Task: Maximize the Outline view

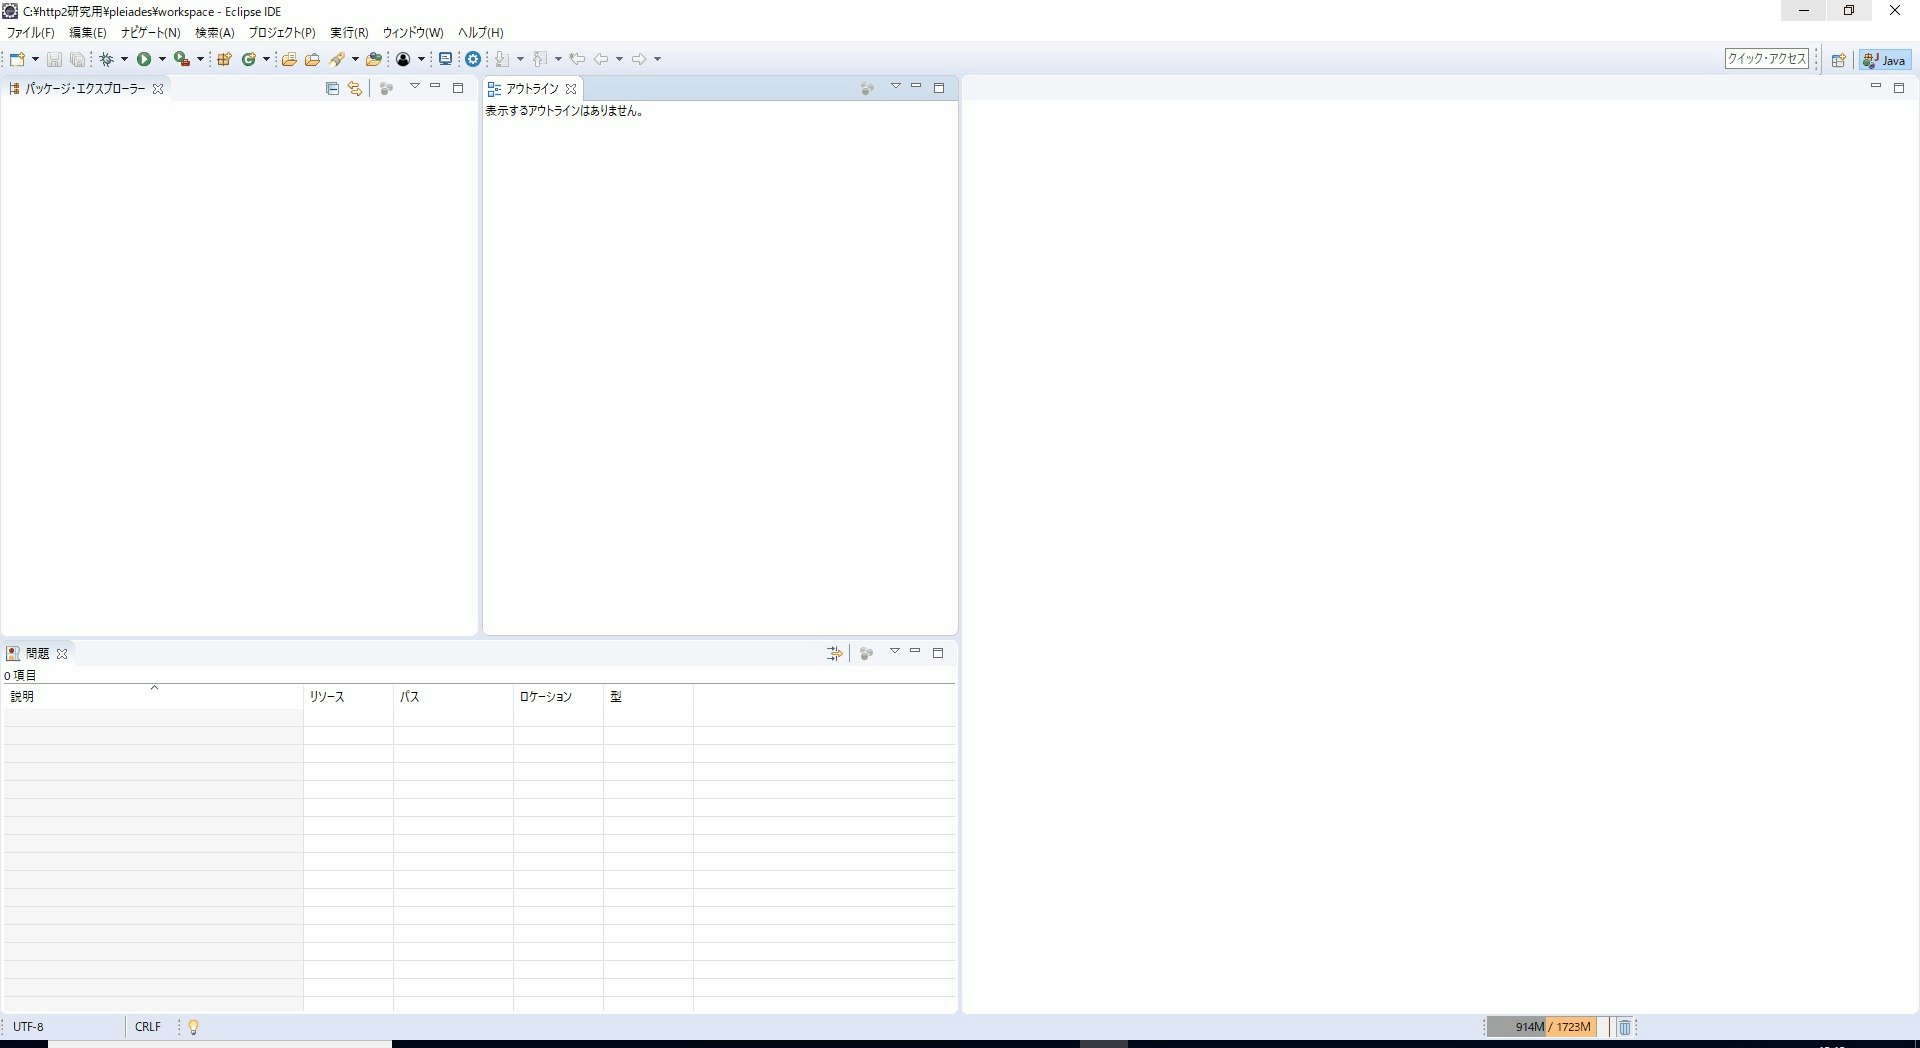Action: 939,88
